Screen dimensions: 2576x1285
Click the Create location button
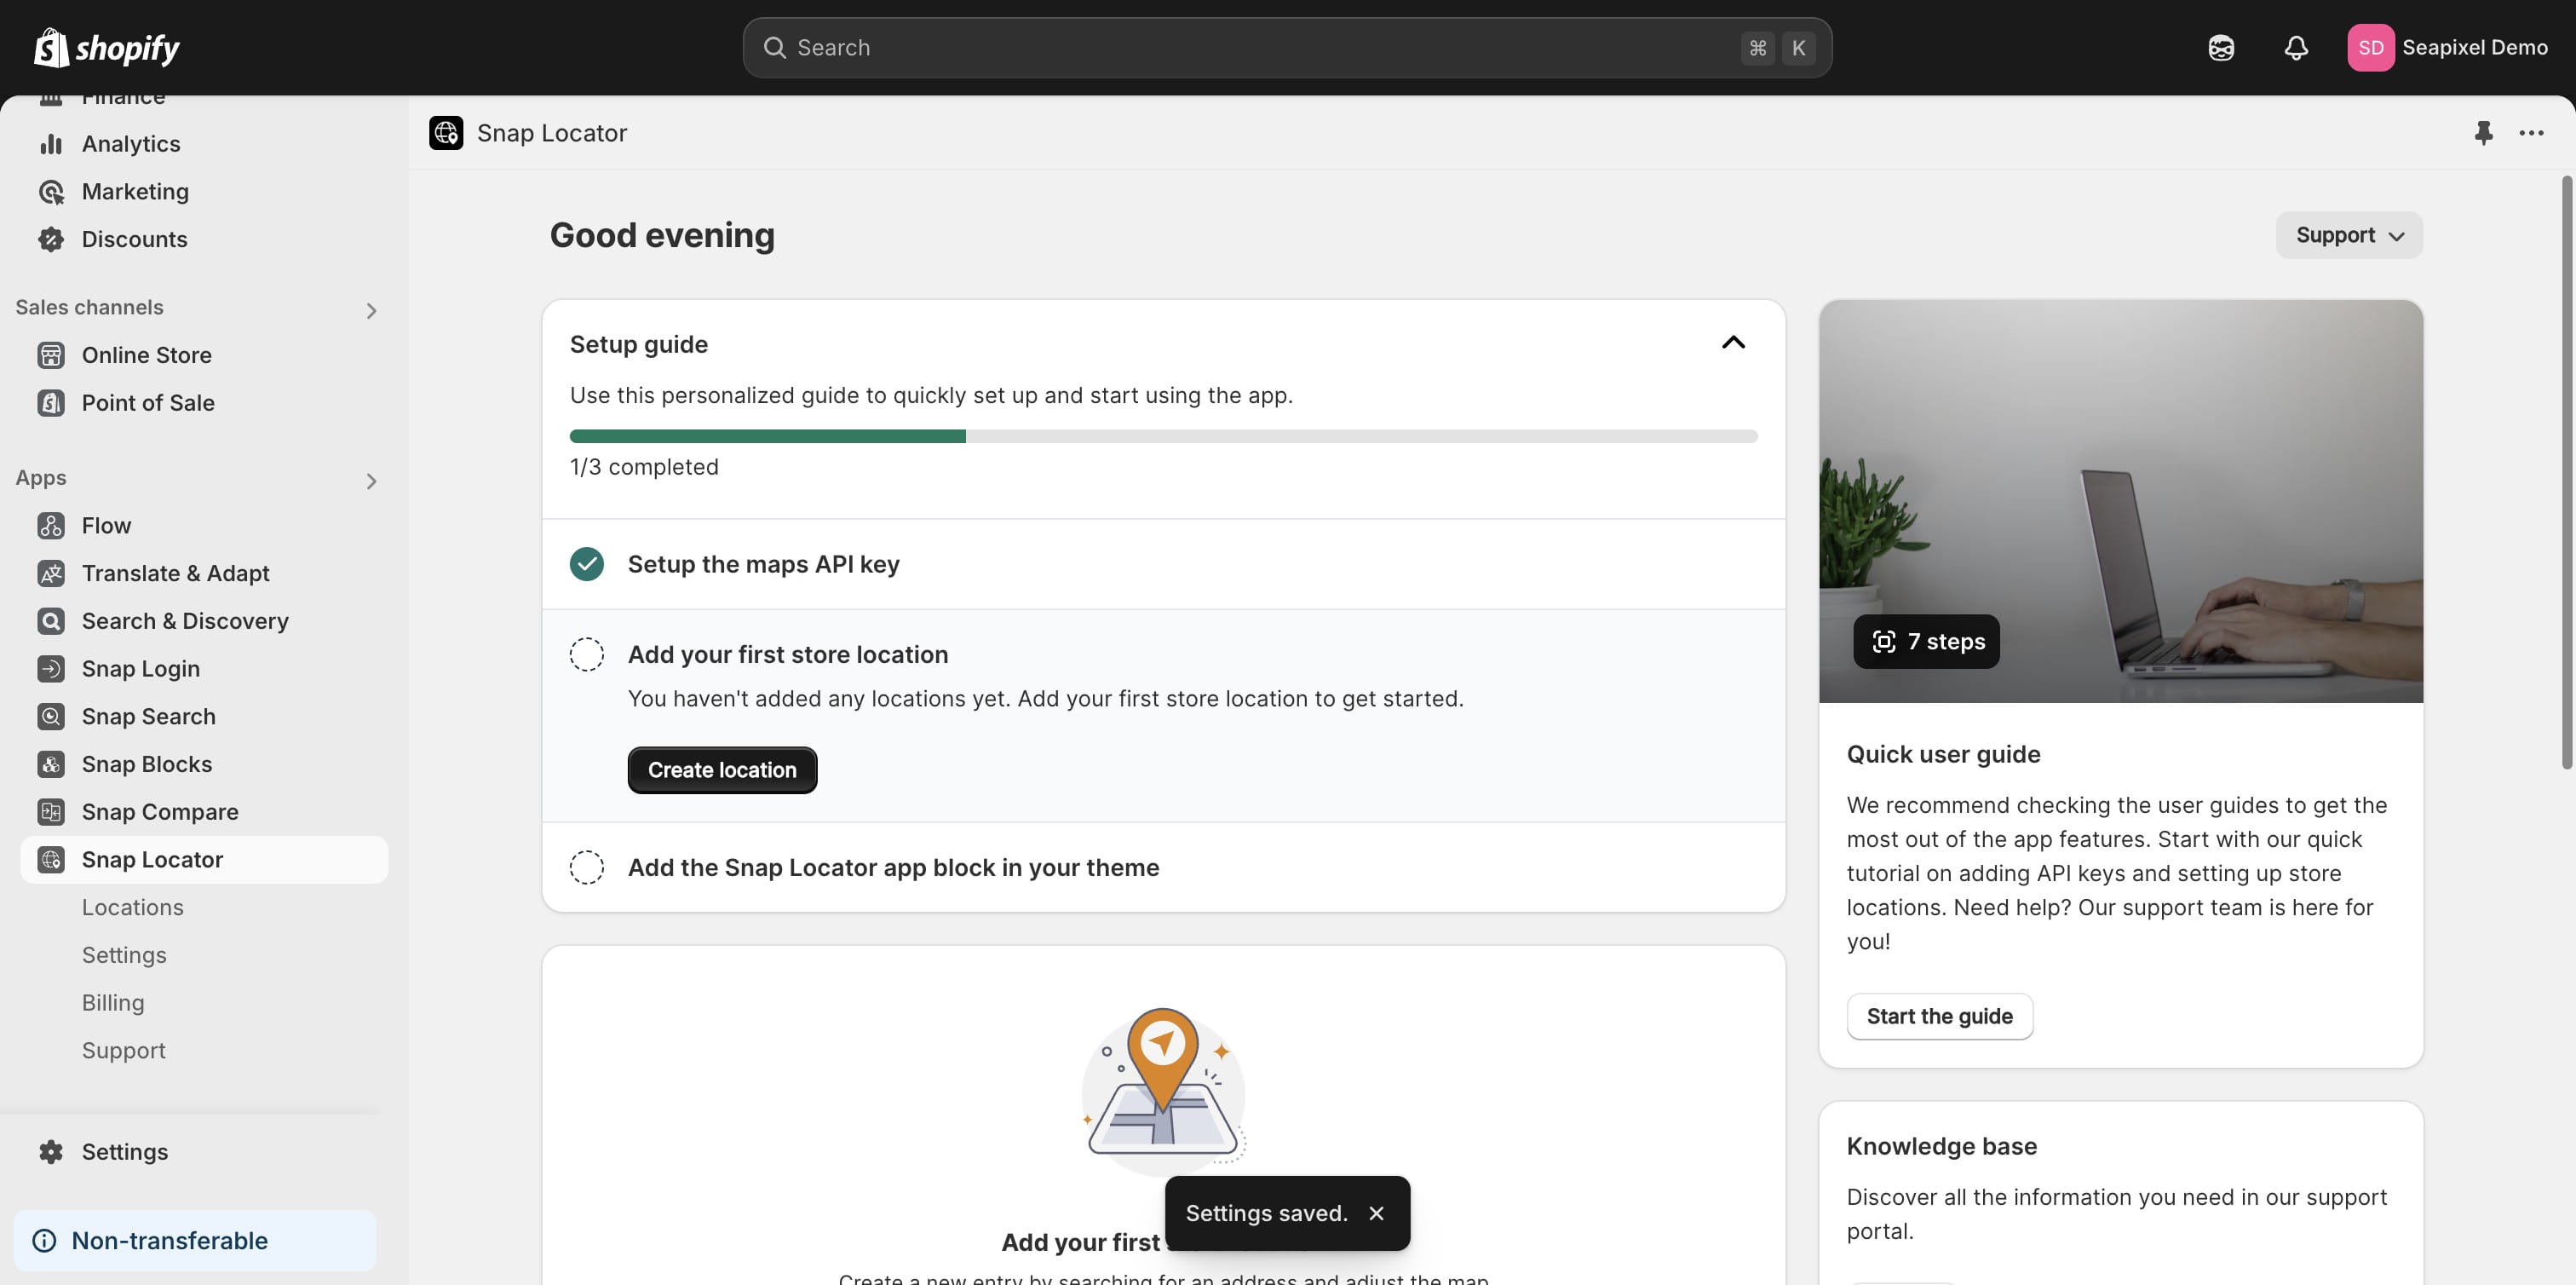coord(722,770)
